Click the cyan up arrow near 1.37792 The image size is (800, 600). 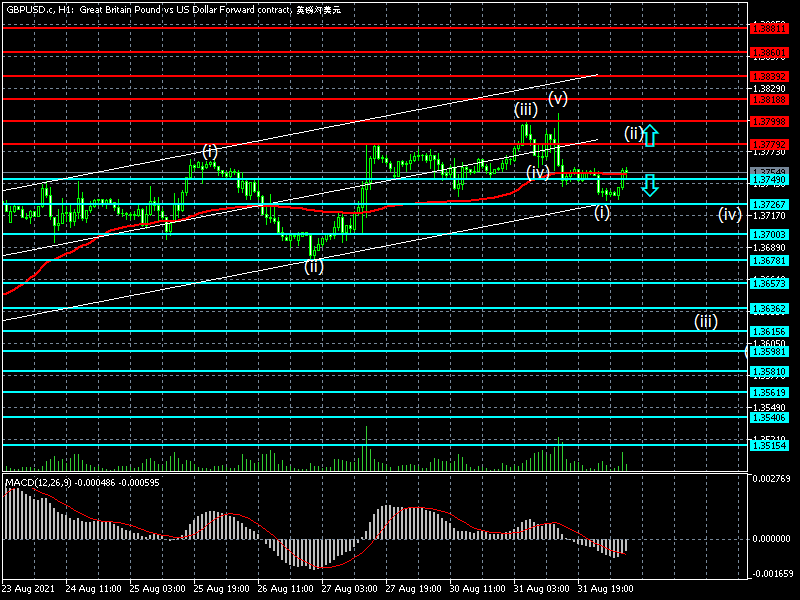pyautogui.click(x=650, y=136)
